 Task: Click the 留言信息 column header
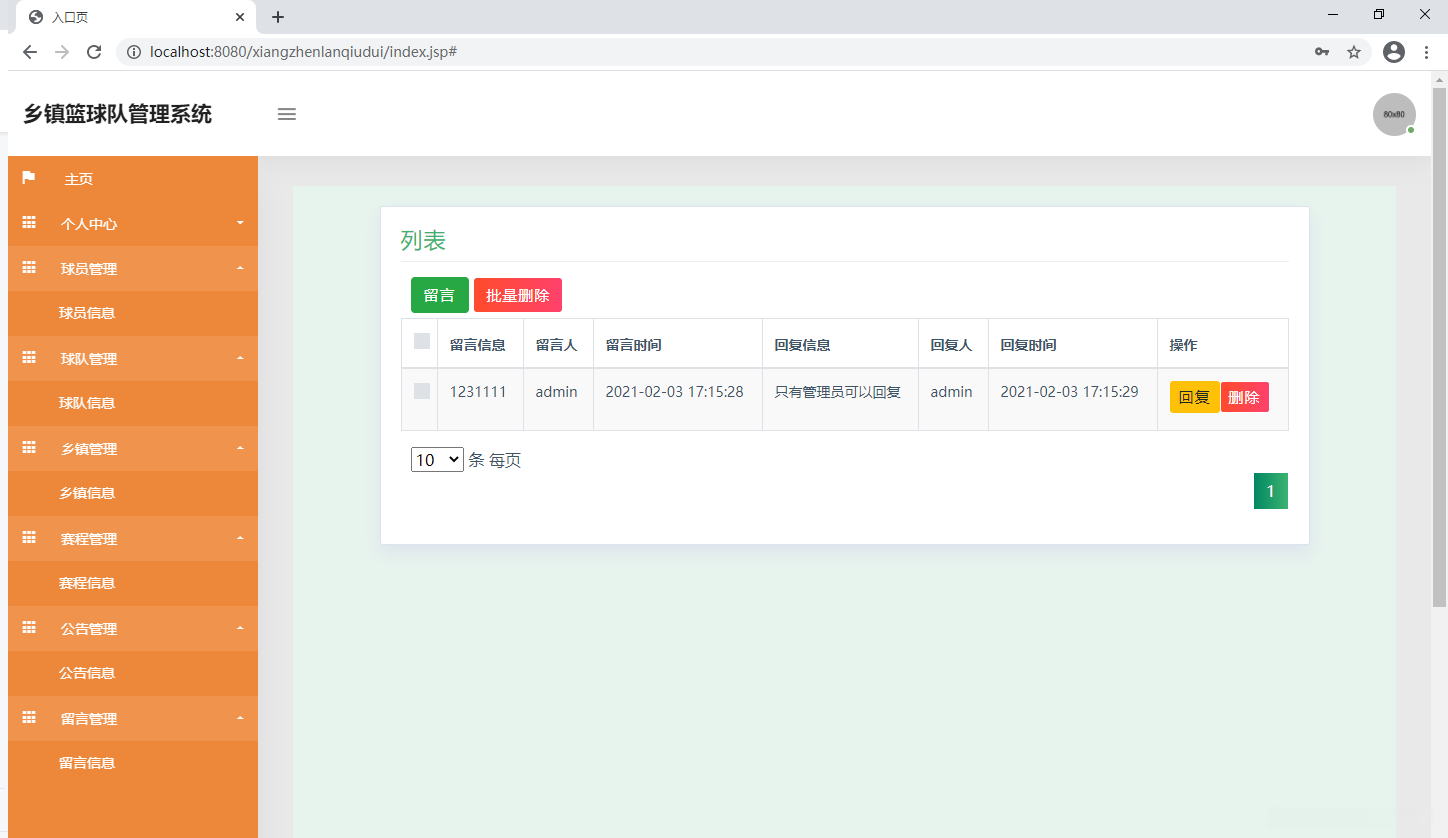478,345
